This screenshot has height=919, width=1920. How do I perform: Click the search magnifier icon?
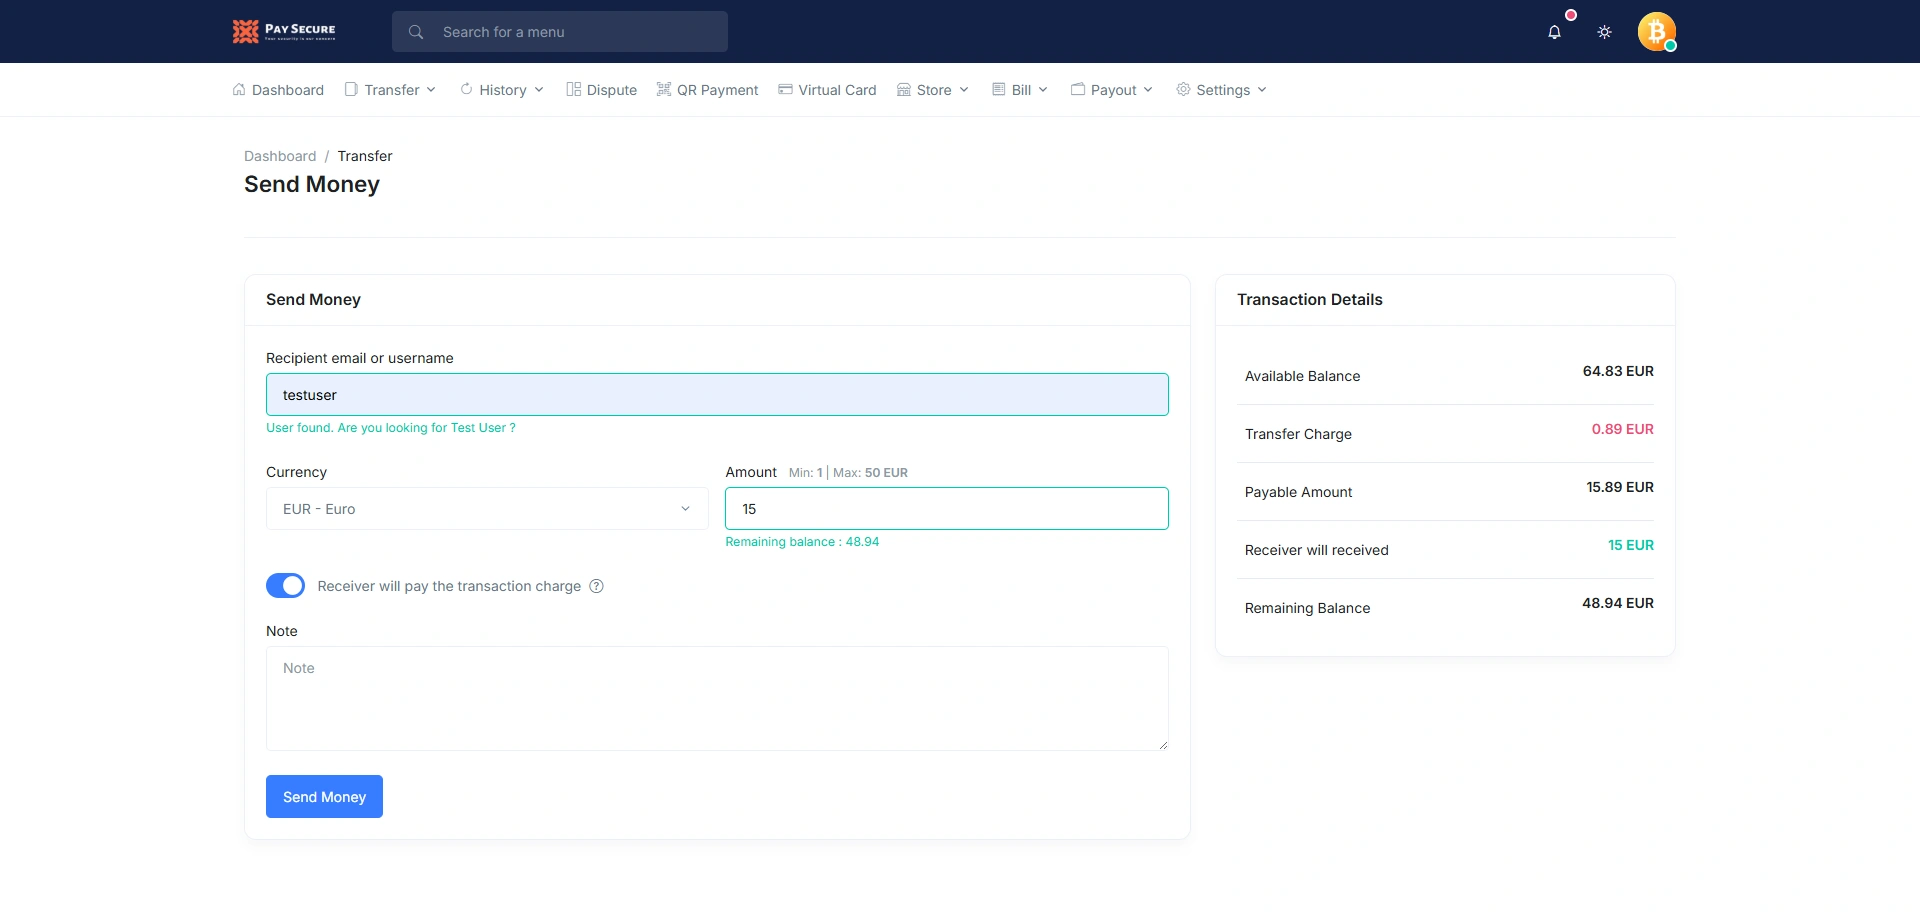click(x=416, y=32)
